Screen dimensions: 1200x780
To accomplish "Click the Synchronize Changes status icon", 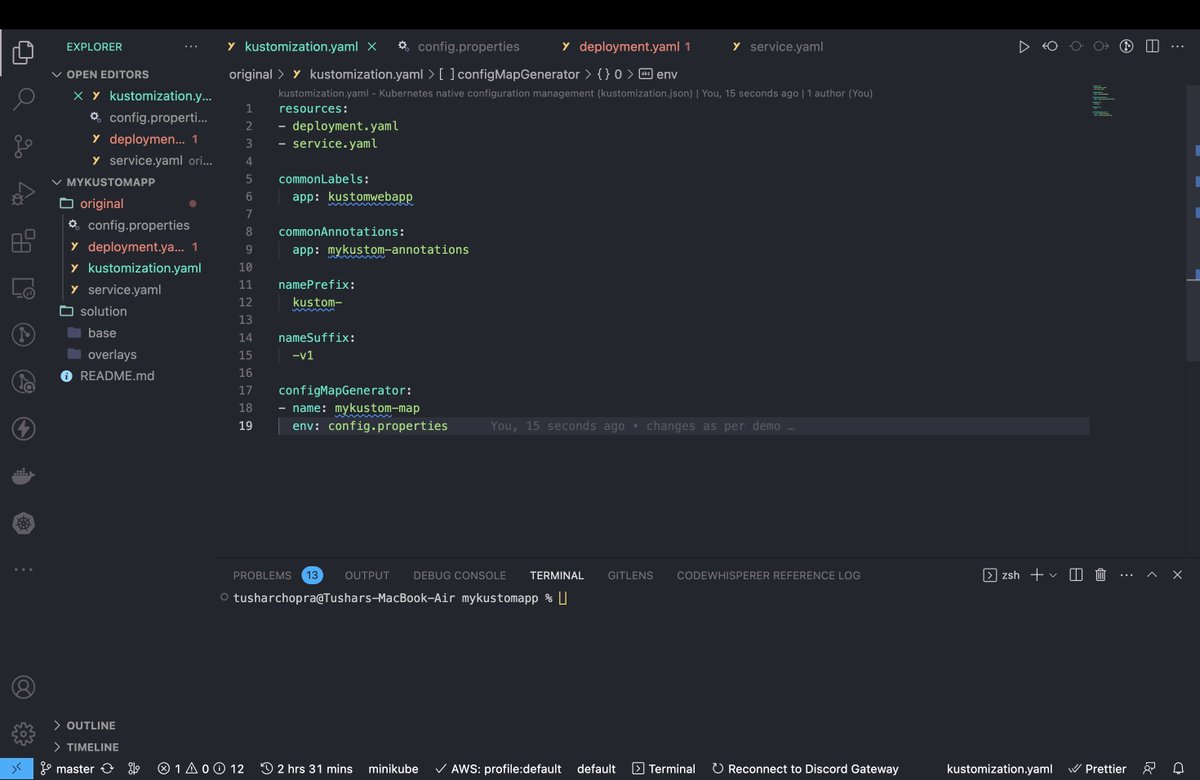I will (107, 769).
